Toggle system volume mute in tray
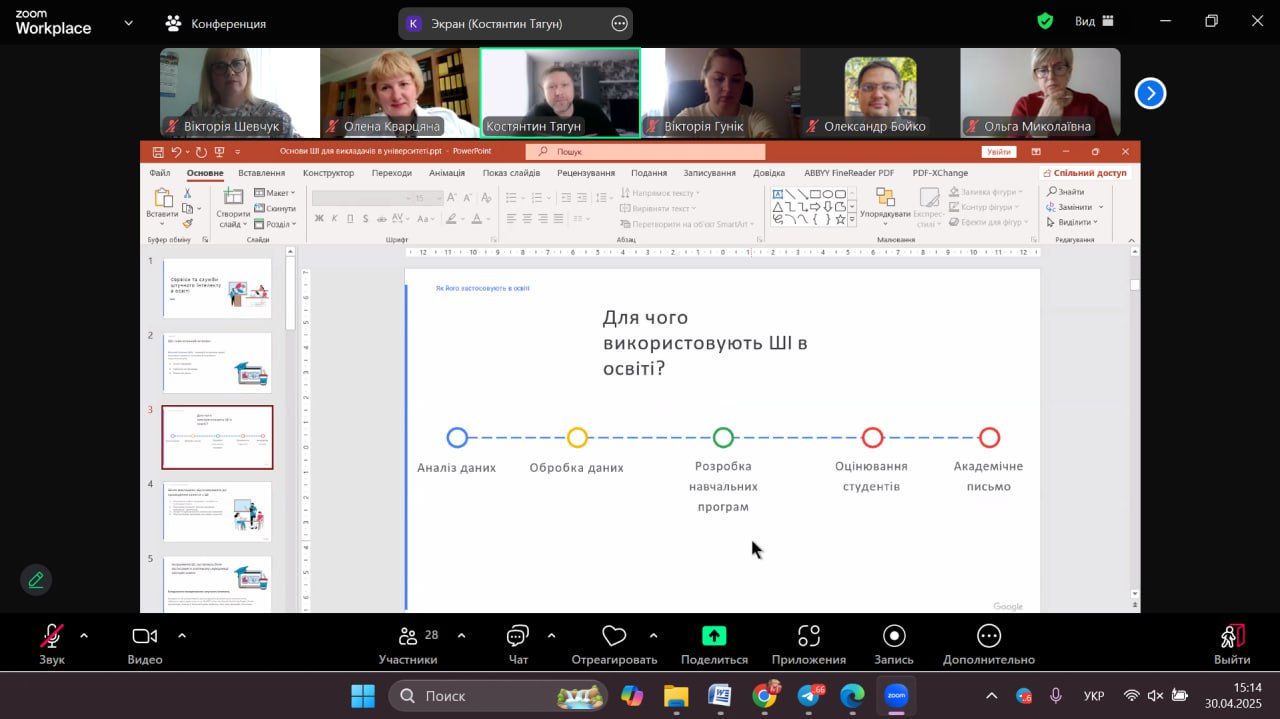 1155,696
